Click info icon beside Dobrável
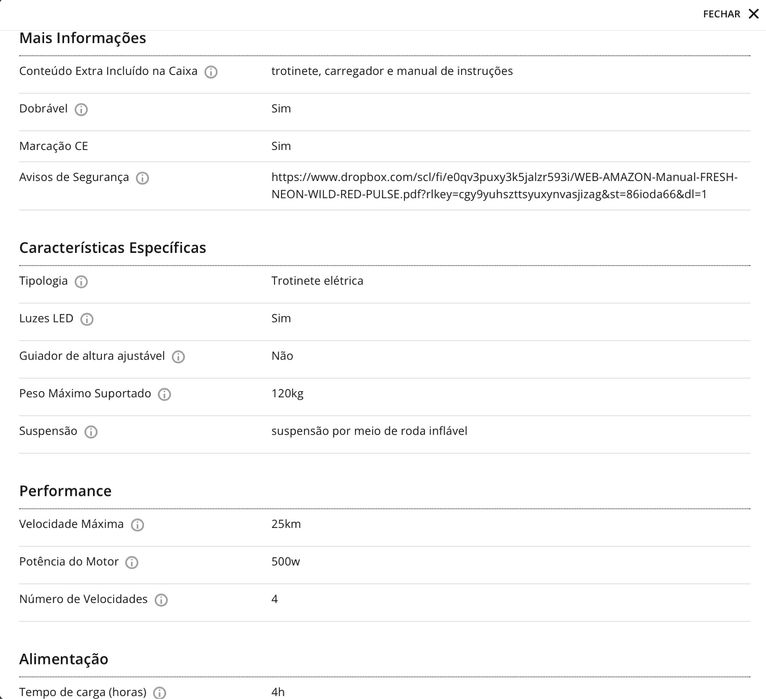This screenshot has height=699, width=766. pyautogui.click(x=81, y=109)
